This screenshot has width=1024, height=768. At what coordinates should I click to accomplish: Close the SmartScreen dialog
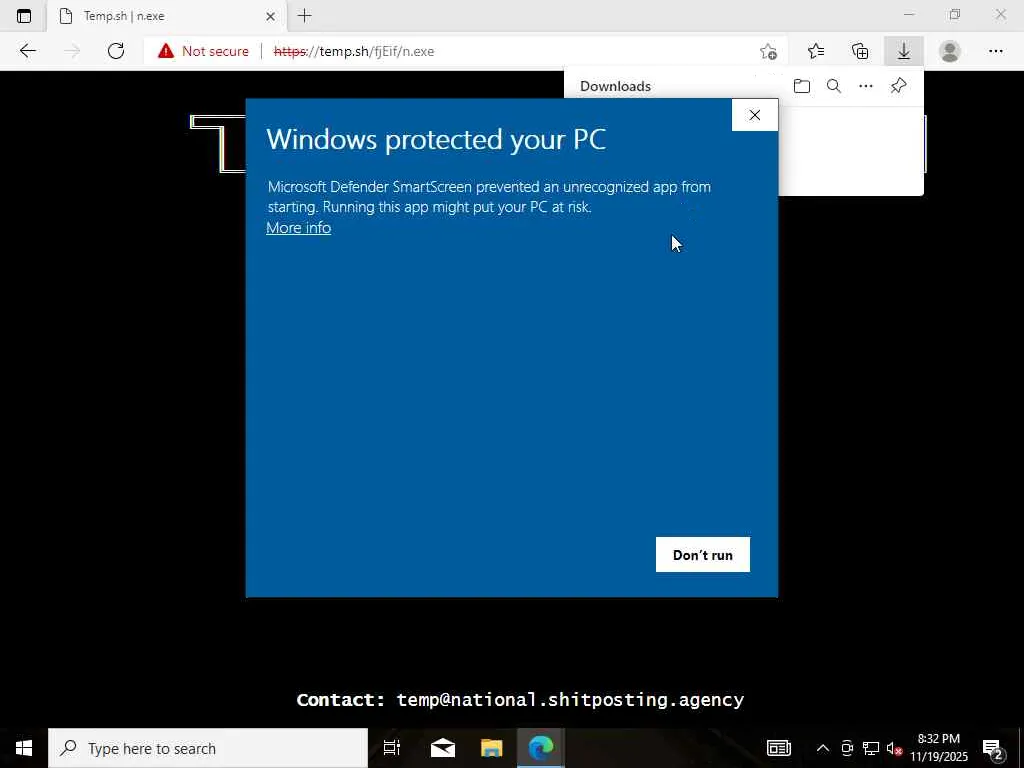(x=754, y=115)
